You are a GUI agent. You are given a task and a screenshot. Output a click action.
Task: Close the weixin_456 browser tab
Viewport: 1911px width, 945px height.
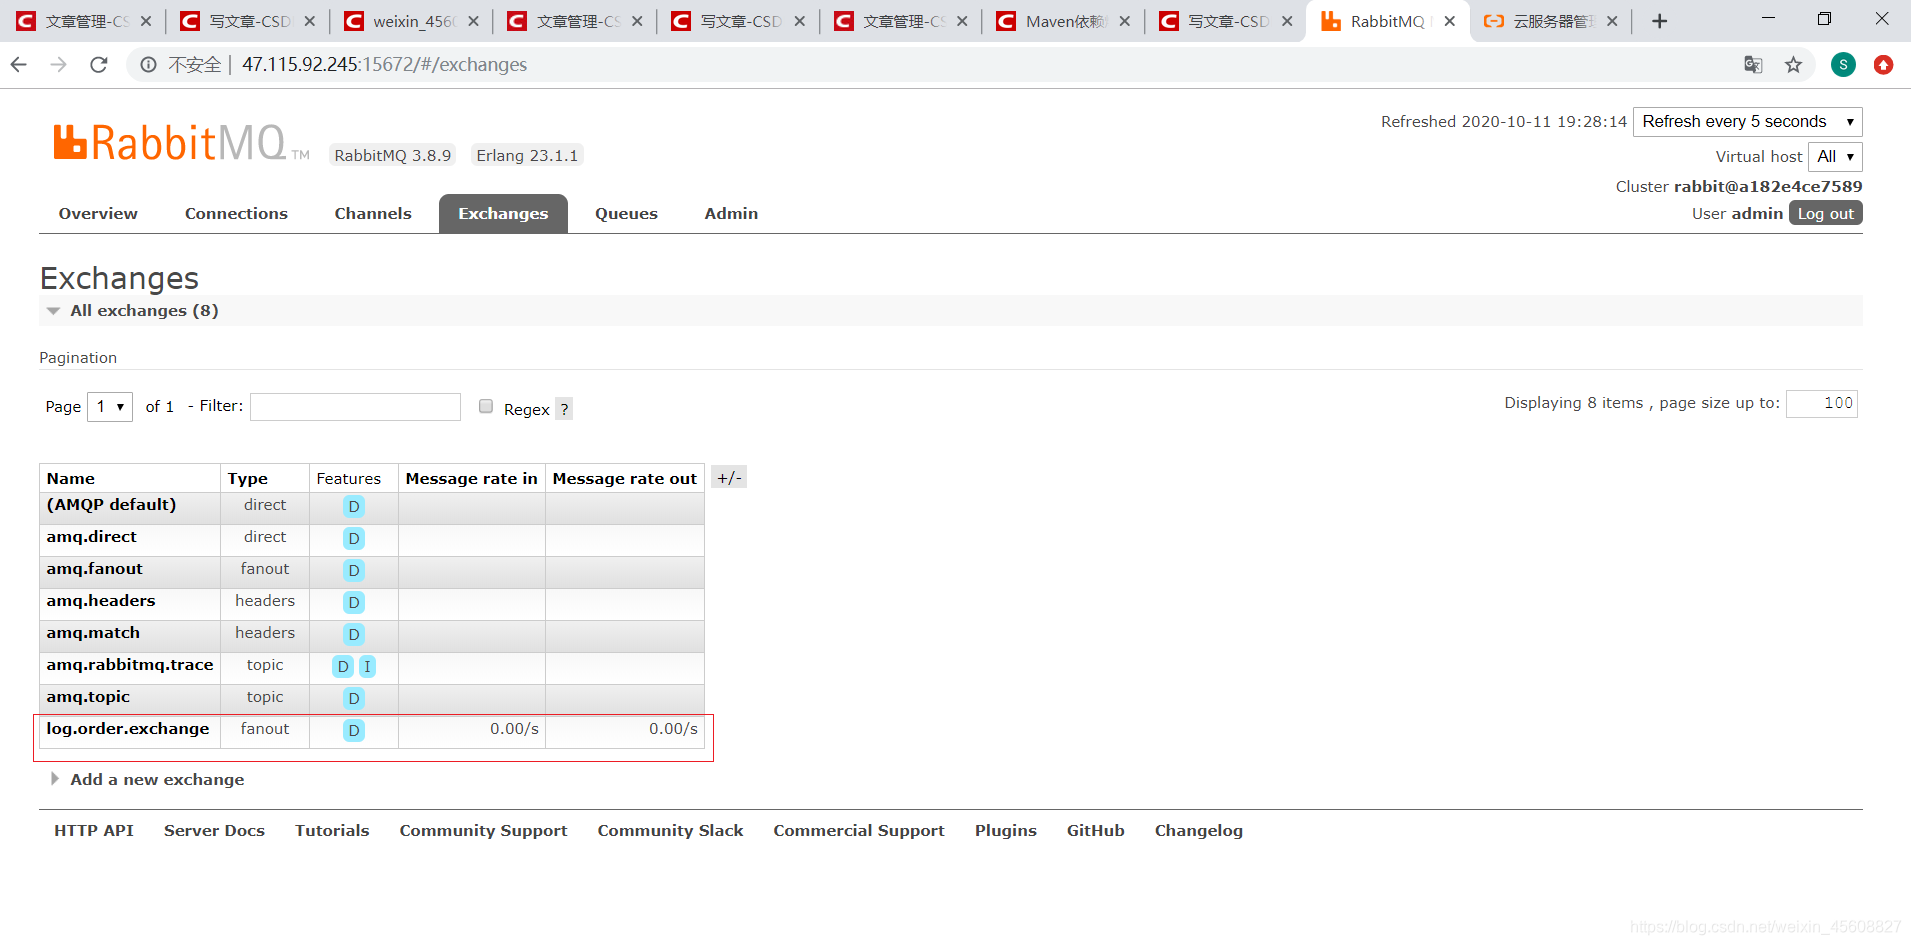click(x=473, y=21)
